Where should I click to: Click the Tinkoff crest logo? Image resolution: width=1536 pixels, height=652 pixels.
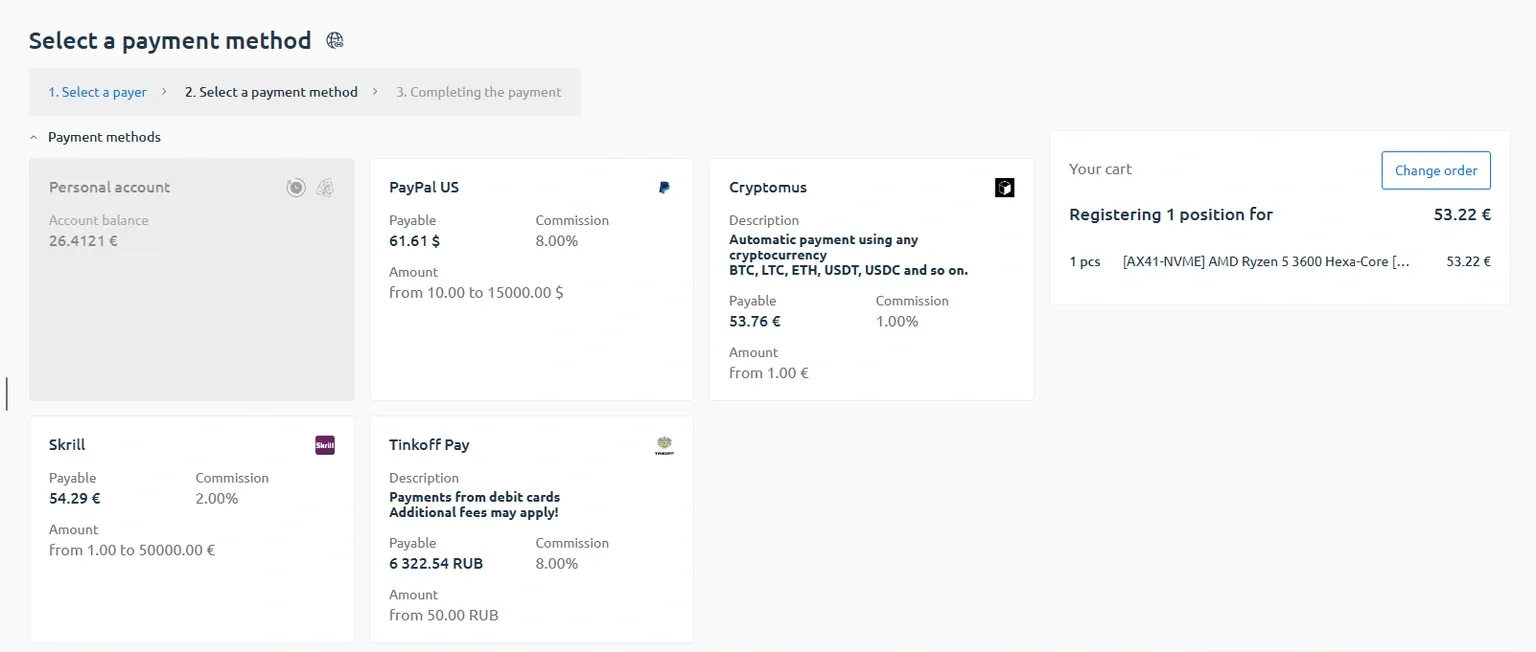pyautogui.click(x=664, y=446)
